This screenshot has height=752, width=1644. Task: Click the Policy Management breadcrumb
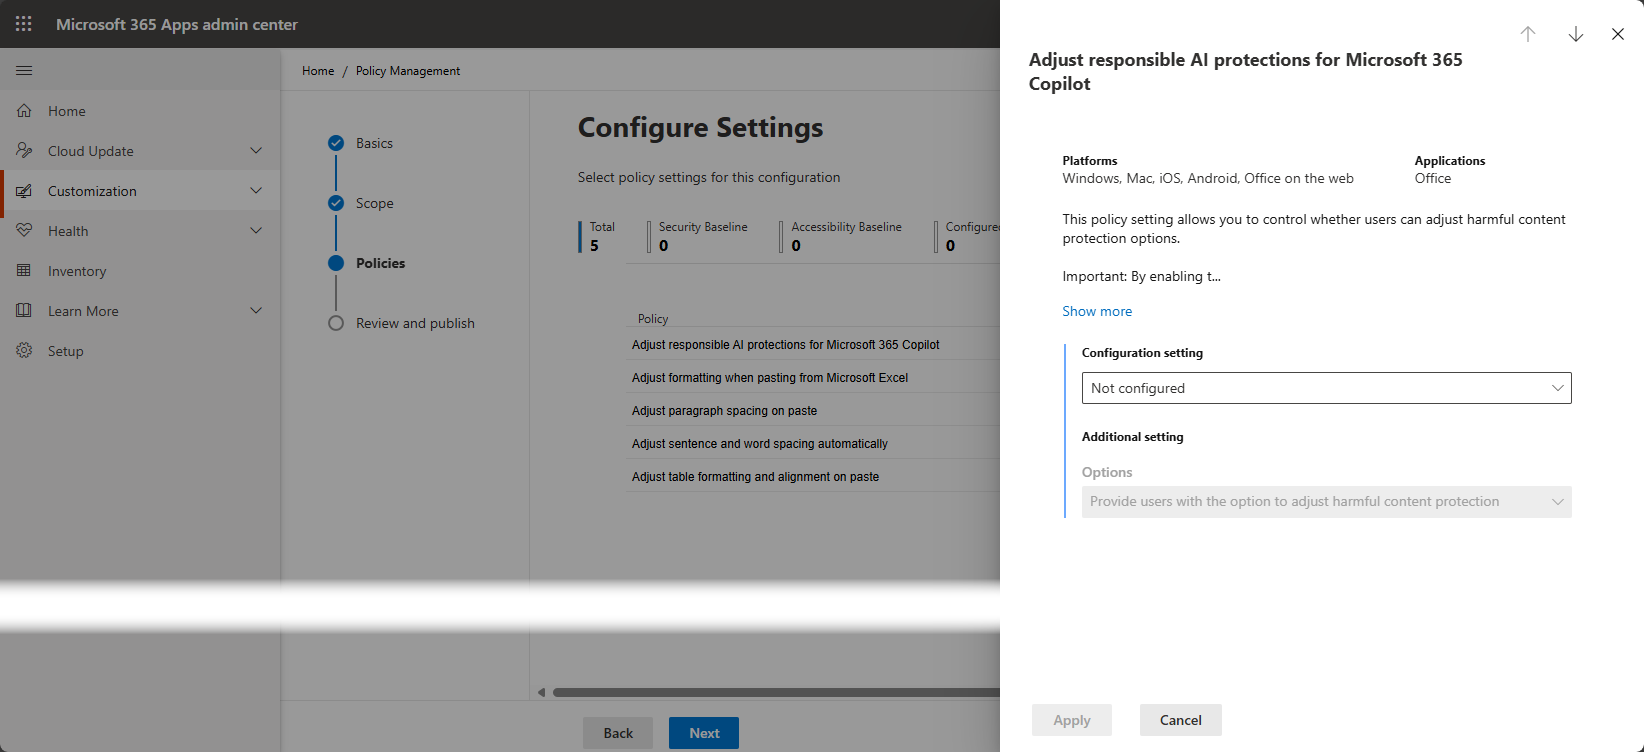tap(408, 71)
